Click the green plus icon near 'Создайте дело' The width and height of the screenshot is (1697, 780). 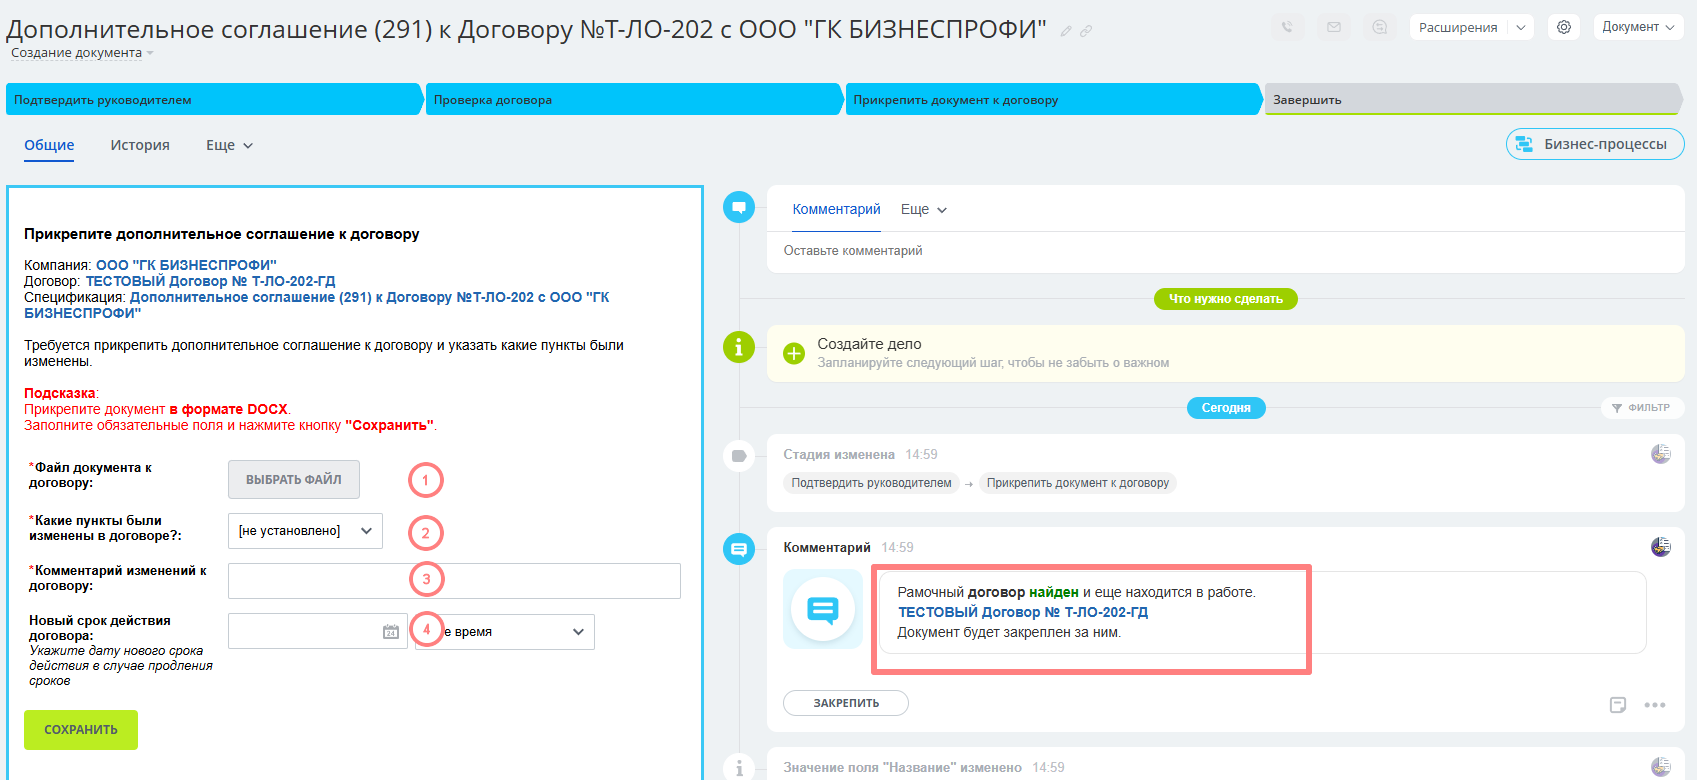794,353
